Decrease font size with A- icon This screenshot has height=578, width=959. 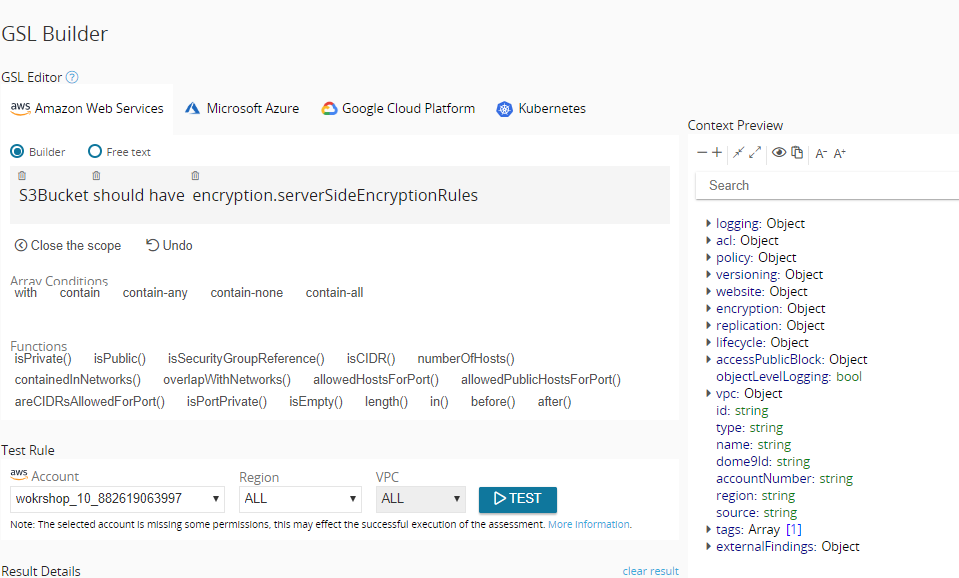click(x=821, y=154)
